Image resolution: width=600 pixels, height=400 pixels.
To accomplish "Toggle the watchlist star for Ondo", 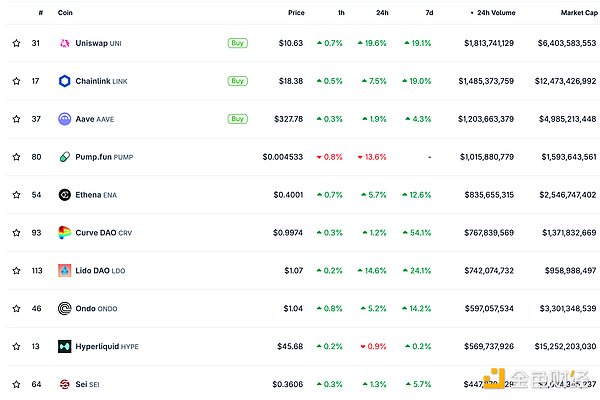I will point(16,308).
